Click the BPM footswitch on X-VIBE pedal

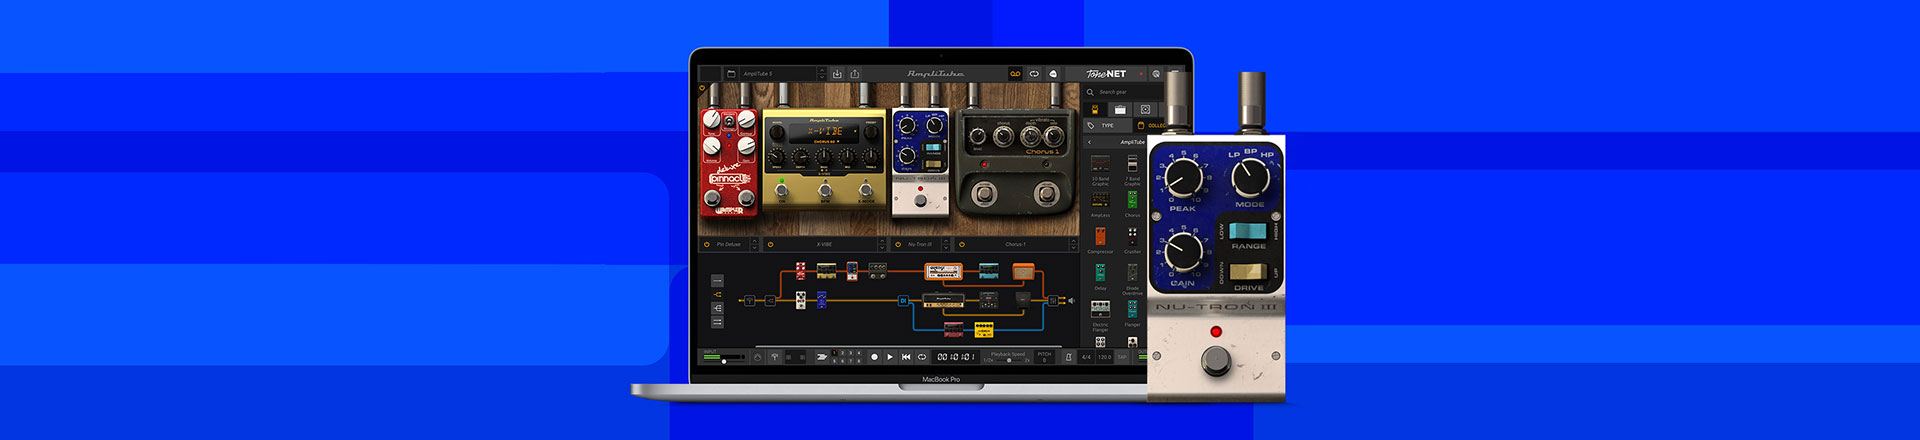[825, 189]
